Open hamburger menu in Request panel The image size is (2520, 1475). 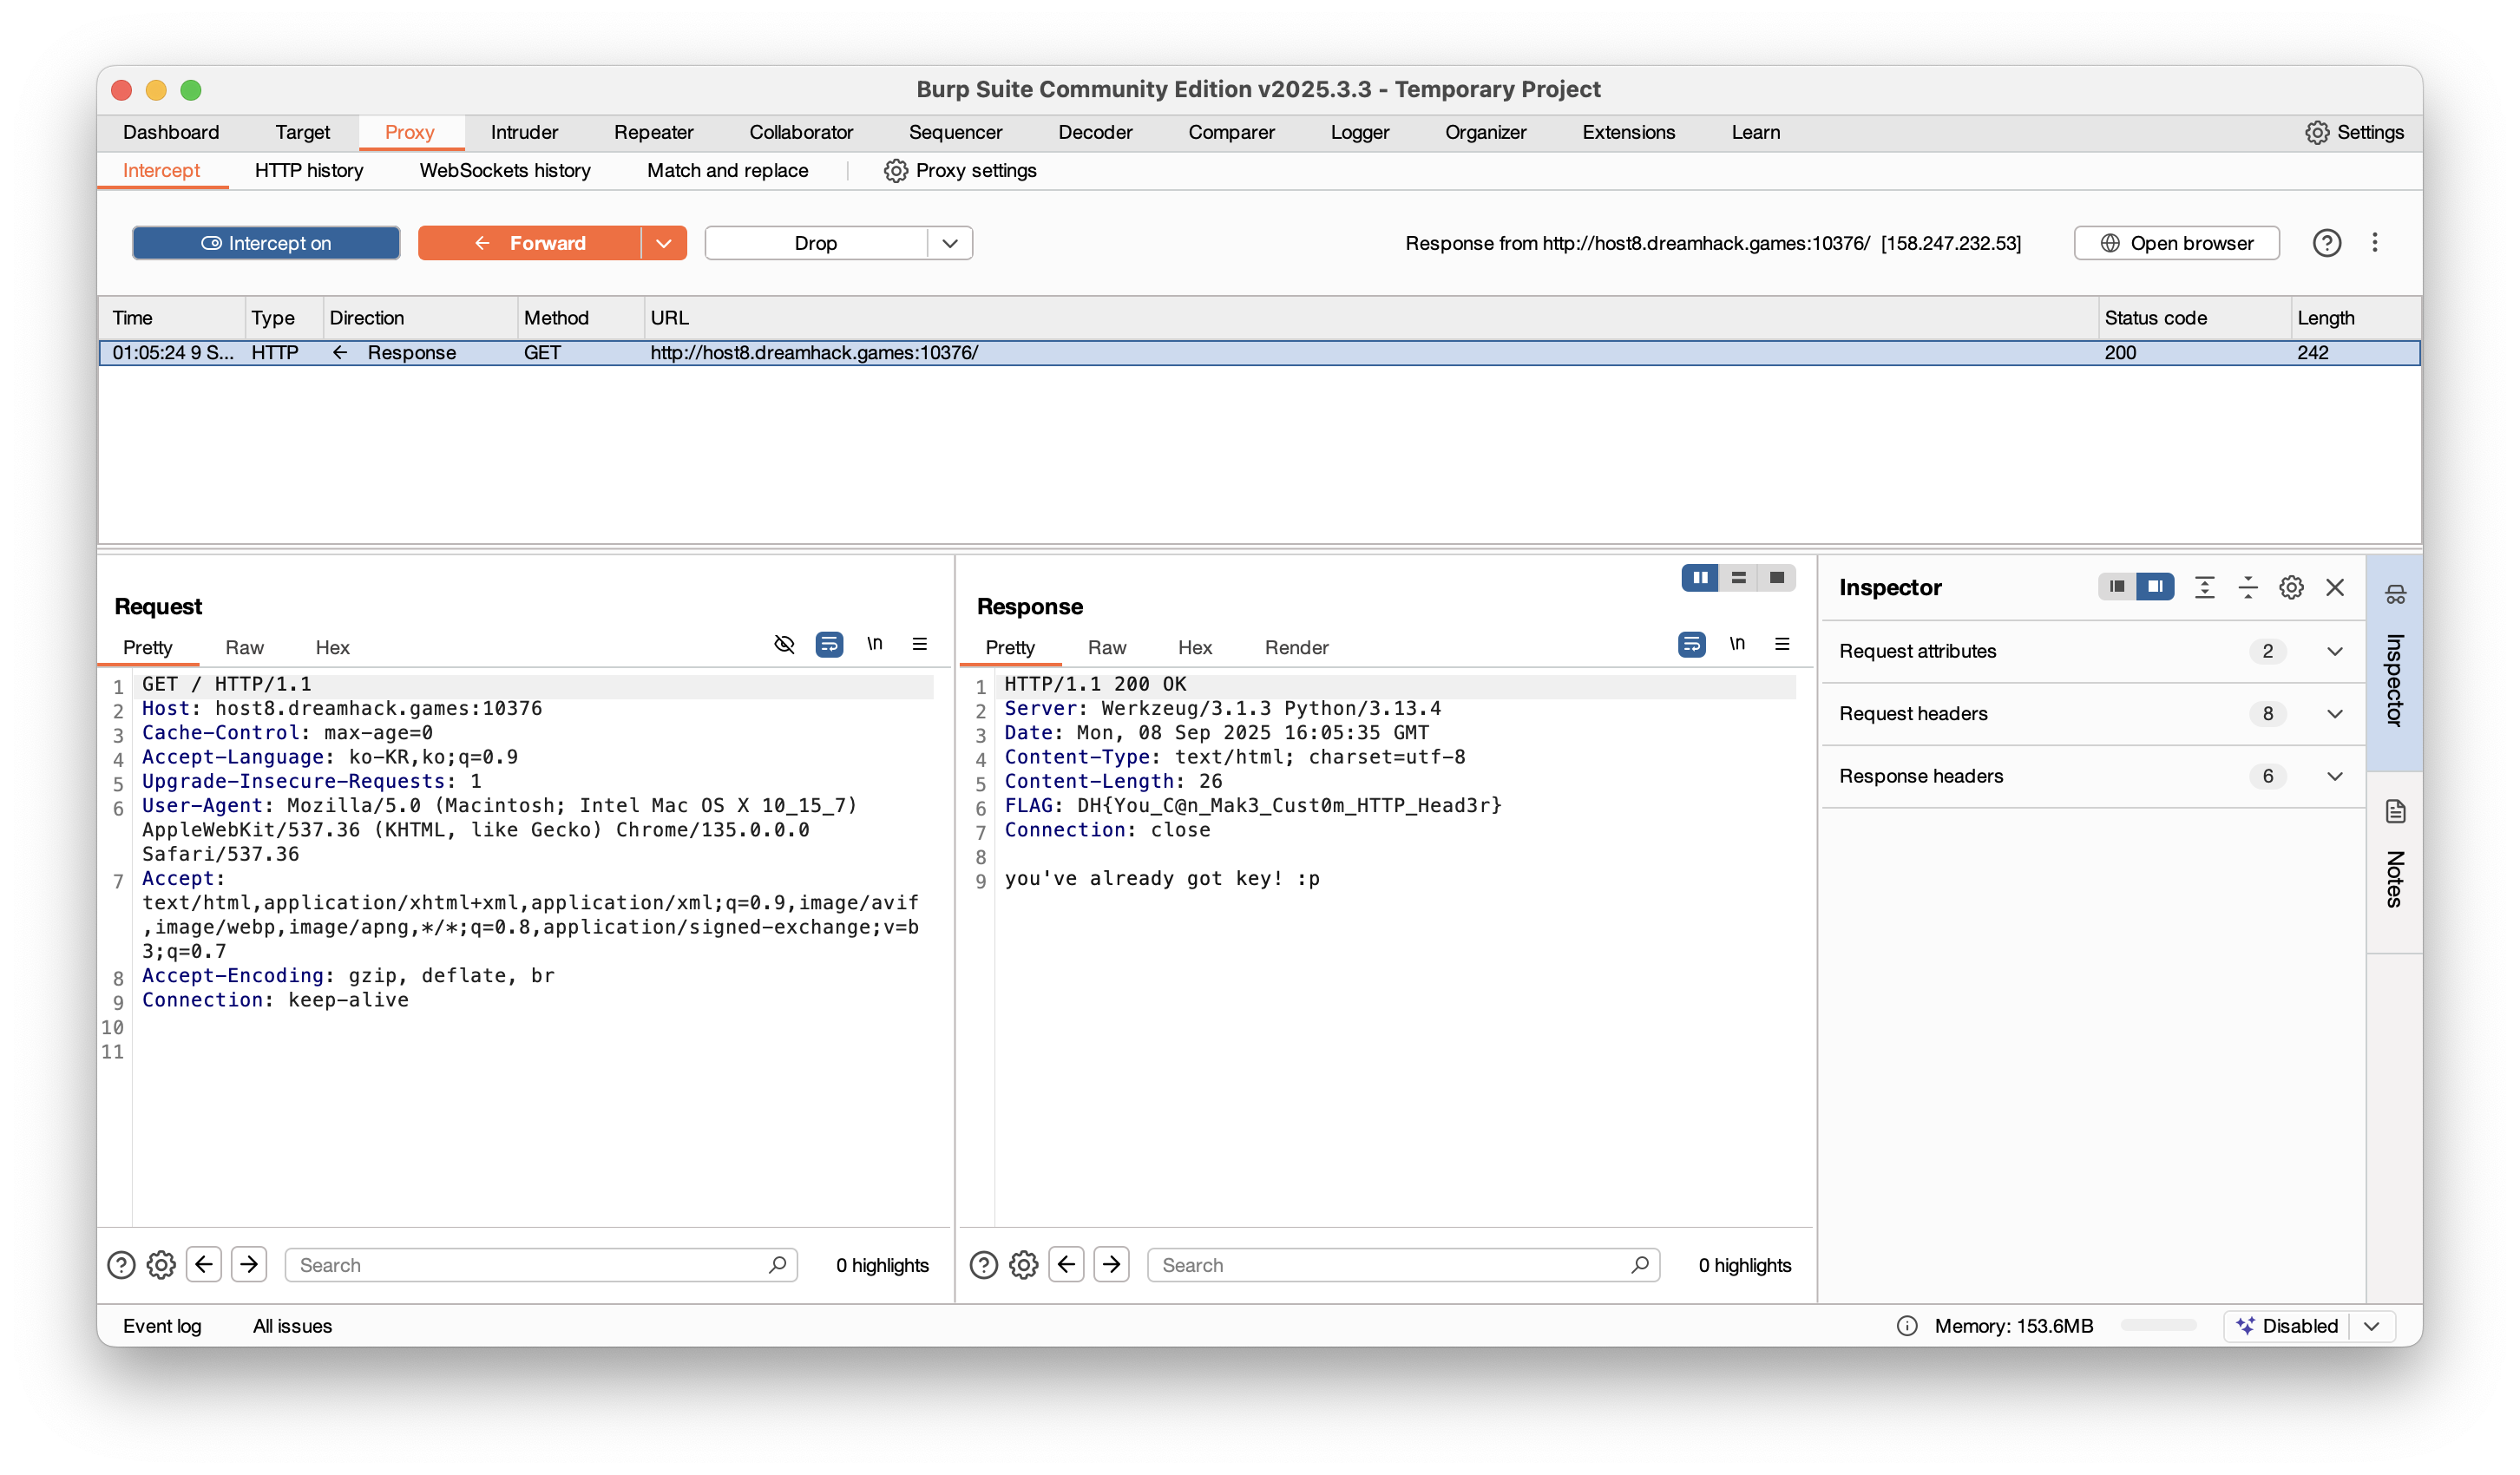(920, 644)
